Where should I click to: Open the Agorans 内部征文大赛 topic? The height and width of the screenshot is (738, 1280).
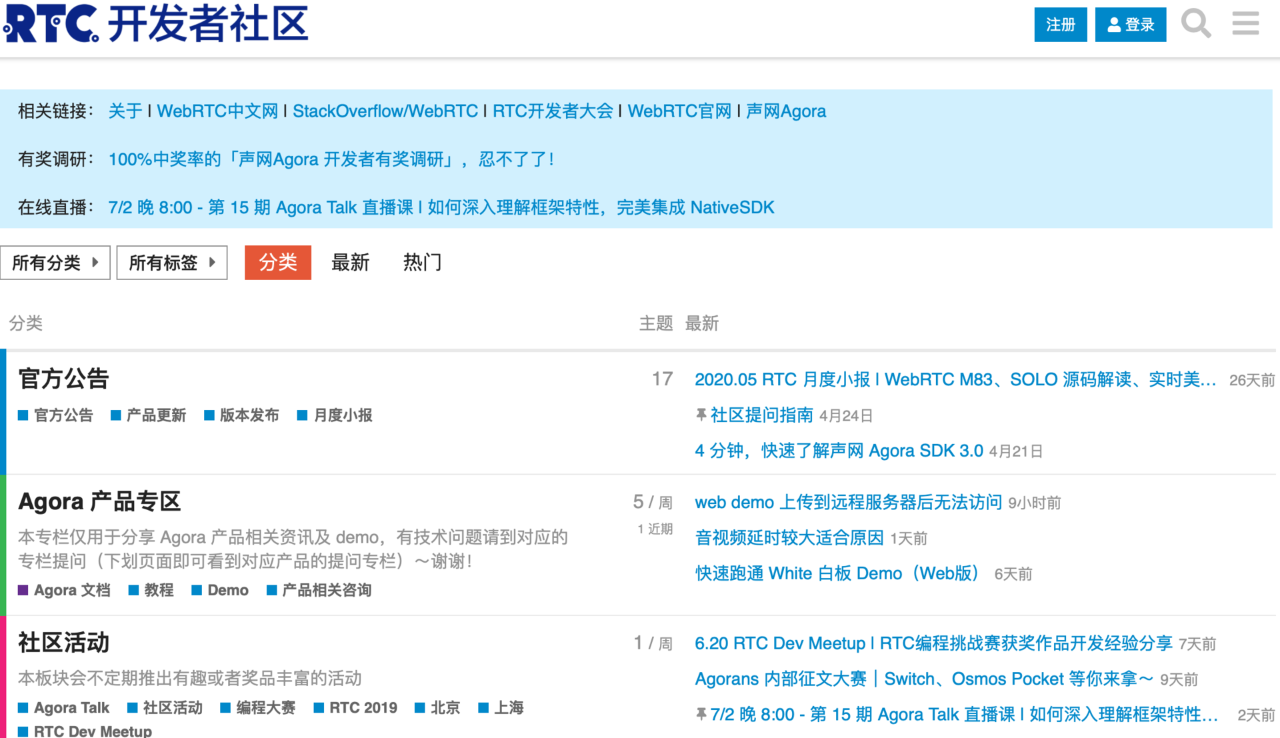924,679
